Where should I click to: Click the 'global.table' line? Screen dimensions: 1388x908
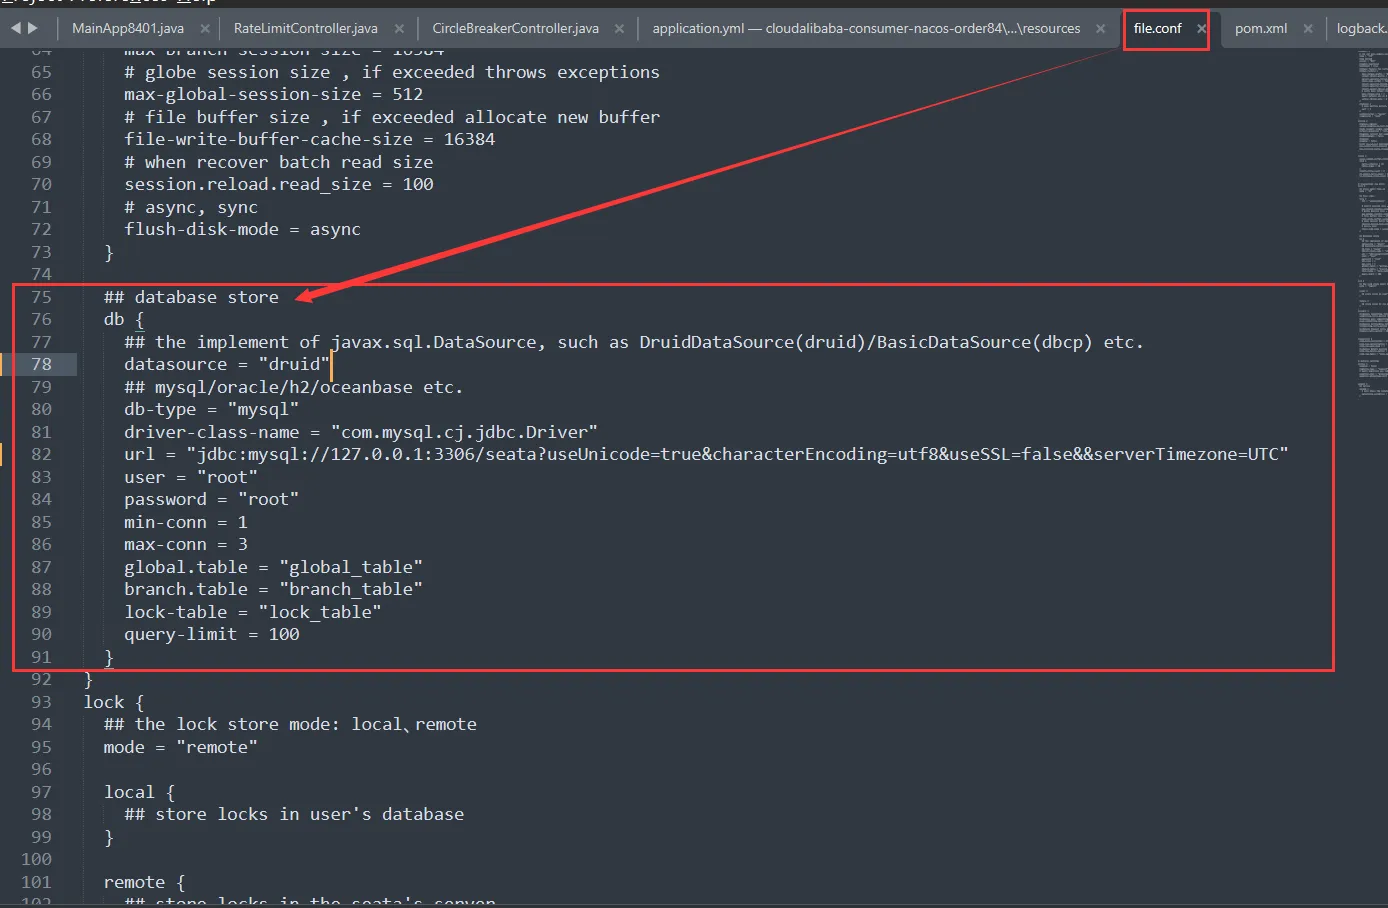273,567
